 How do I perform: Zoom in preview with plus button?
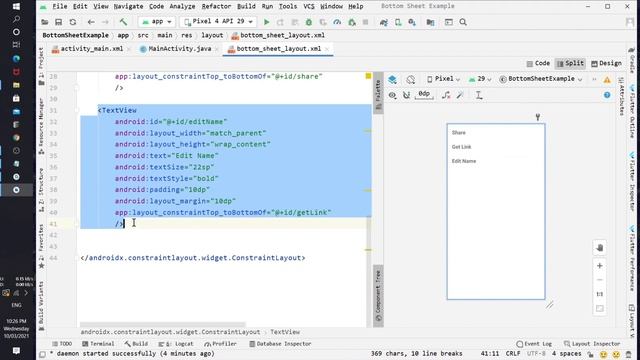[600, 266]
